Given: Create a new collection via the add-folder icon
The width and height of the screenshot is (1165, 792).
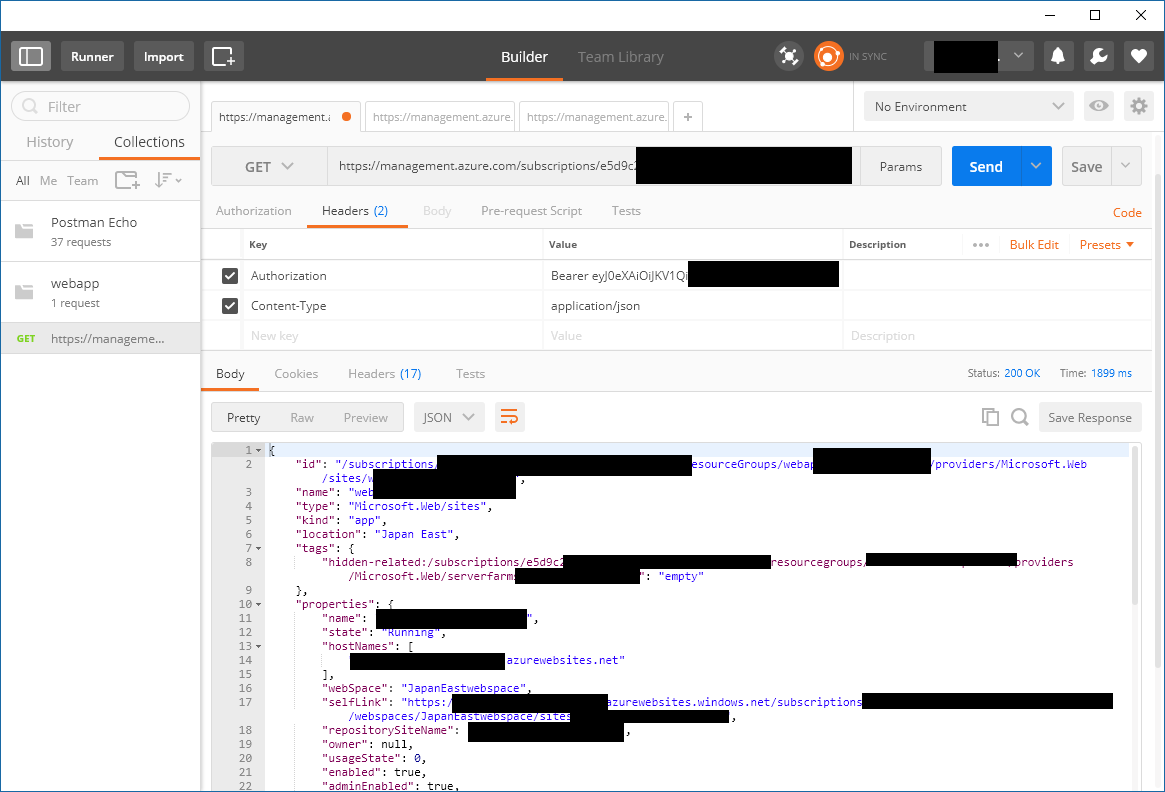Looking at the screenshot, I should (127, 180).
